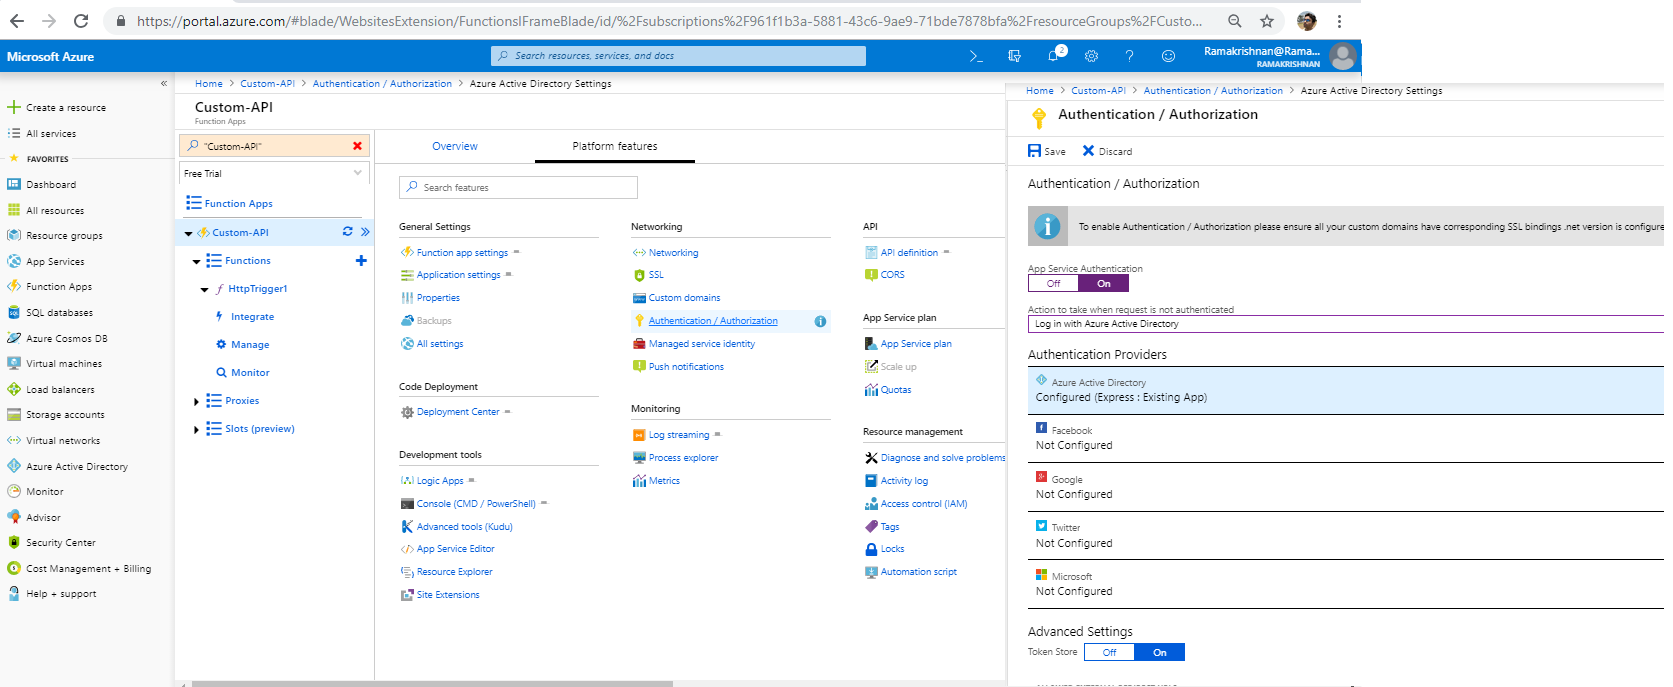Open Managed service identity link
1673x687 pixels.
[x=701, y=344]
